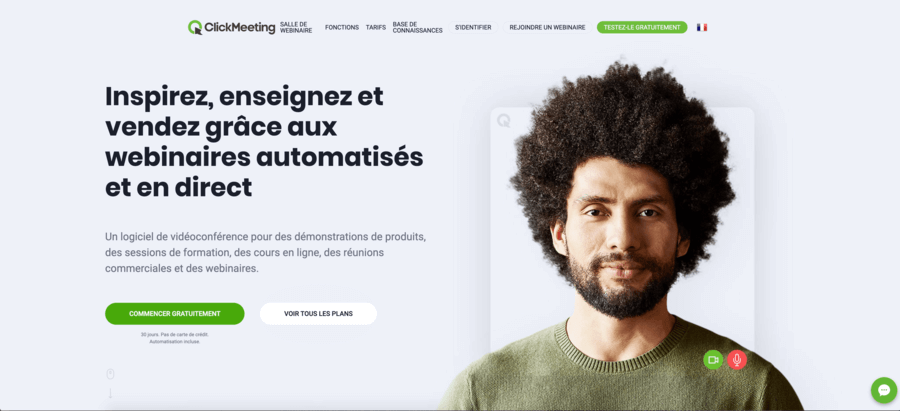Click the faded logo on the mockup card
This screenshot has width=900, height=411.
503,121
